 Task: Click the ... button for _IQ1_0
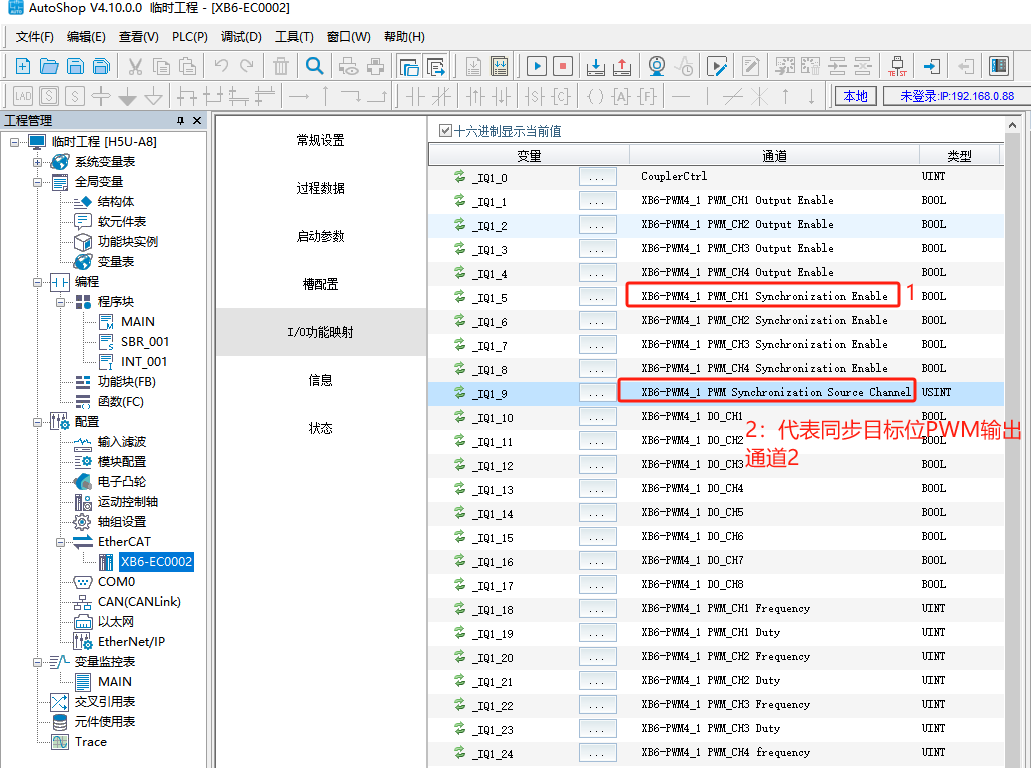[598, 178]
